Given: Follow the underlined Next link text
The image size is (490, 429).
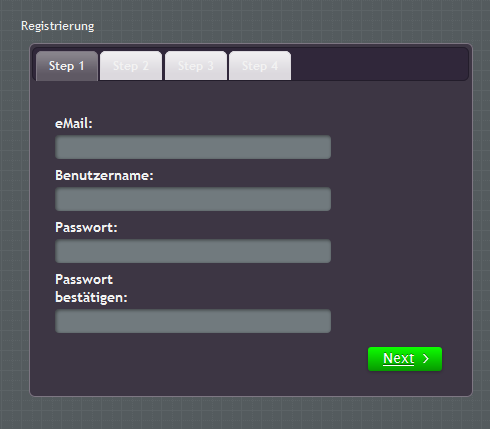Looking at the screenshot, I should 399,359.
